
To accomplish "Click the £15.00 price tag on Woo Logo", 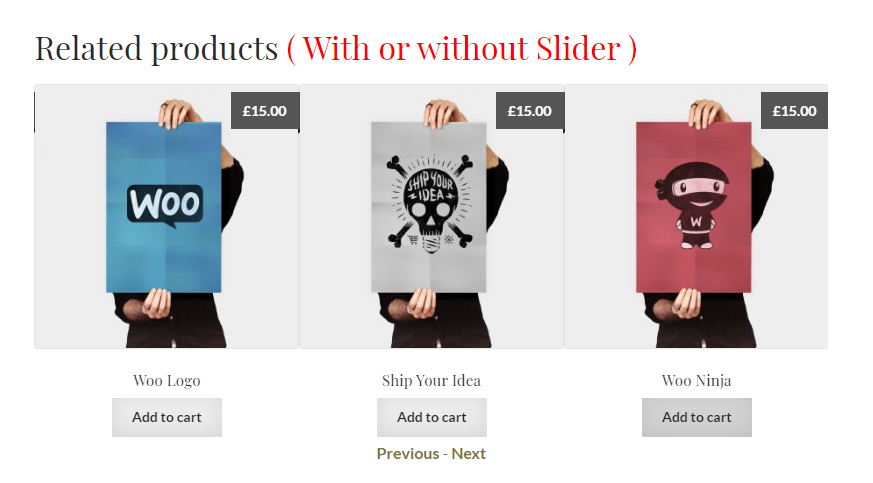I will tap(265, 111).
